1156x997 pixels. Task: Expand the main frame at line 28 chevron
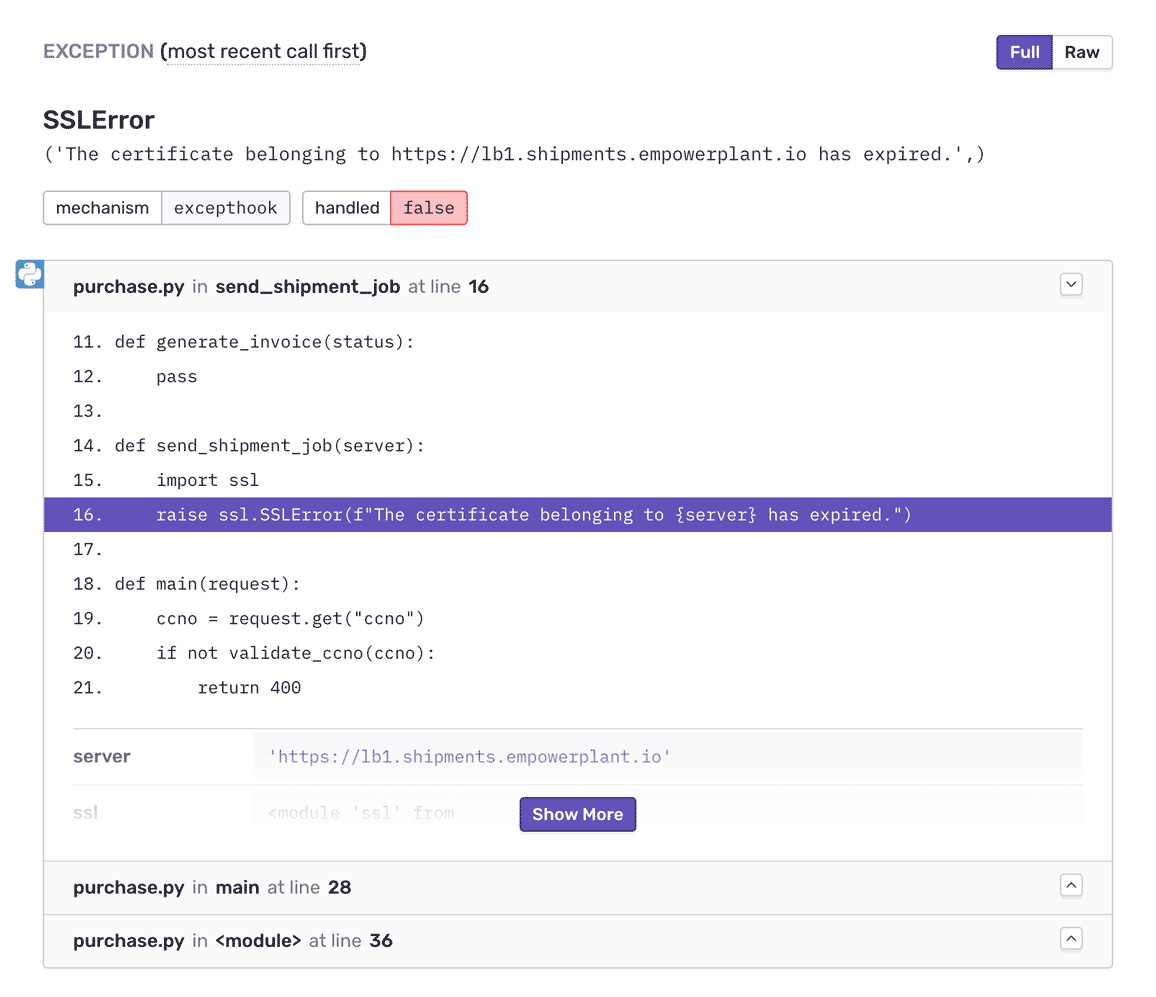tap(1071, 885)
